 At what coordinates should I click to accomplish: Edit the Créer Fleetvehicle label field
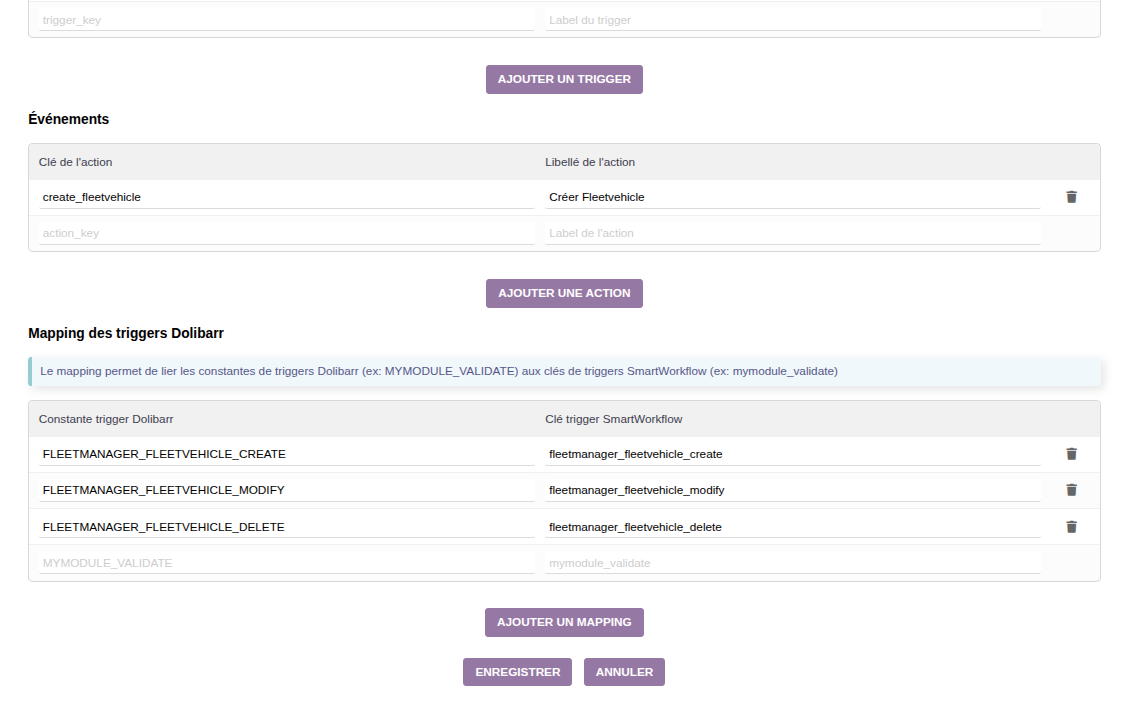(792, 197)
